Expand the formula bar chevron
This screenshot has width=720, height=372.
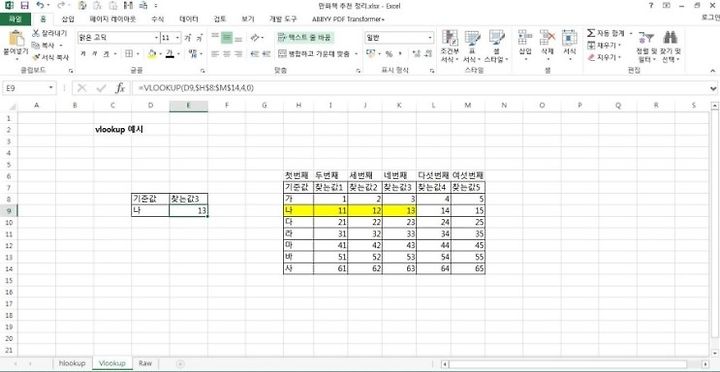[713, 88]
